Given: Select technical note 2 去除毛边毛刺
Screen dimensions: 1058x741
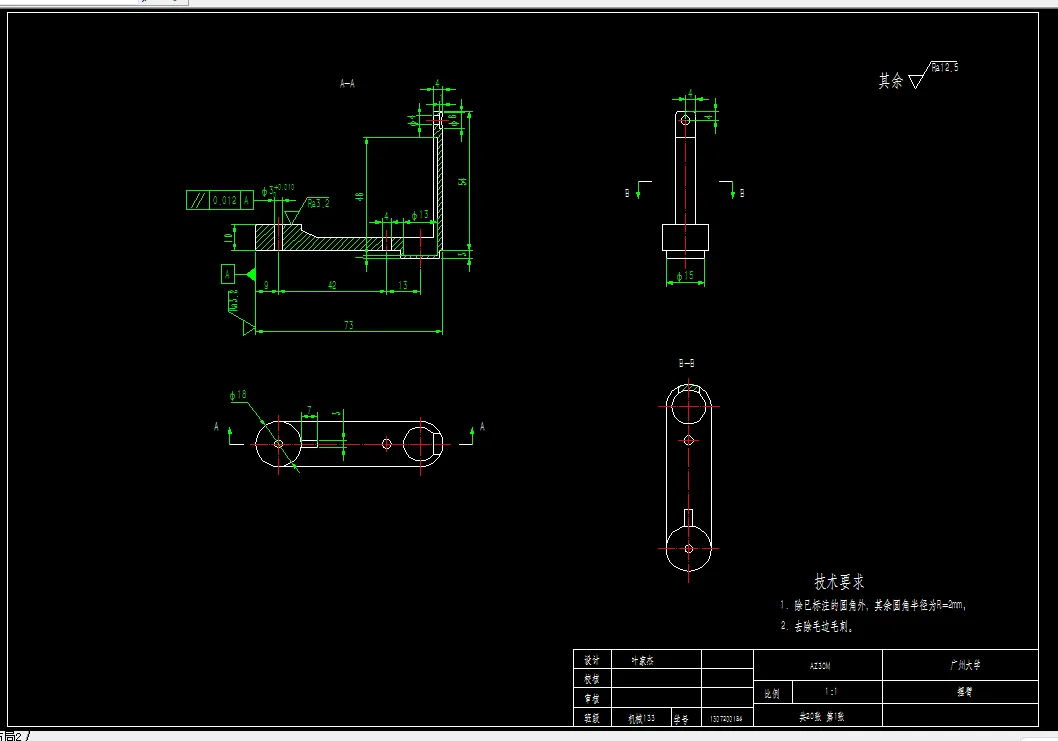Looking at the screenshot, I should click(817, 626).
